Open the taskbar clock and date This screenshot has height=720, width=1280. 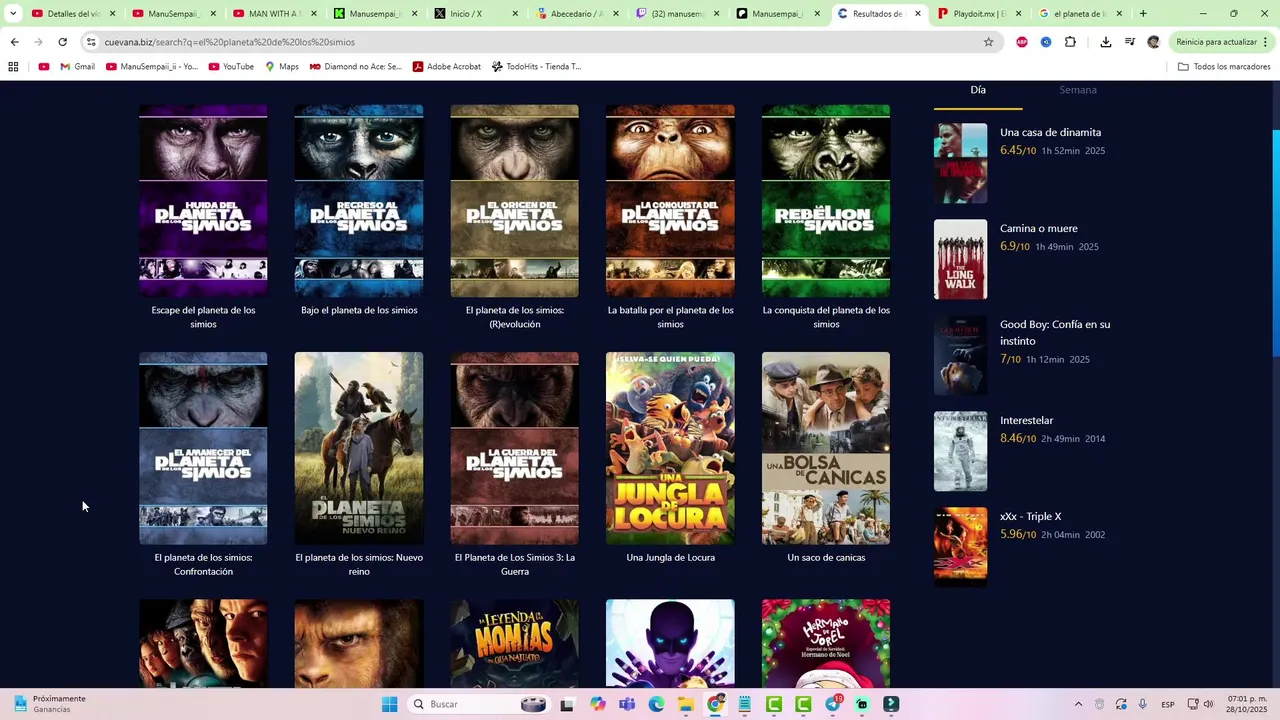click(x=1246, y=704)
